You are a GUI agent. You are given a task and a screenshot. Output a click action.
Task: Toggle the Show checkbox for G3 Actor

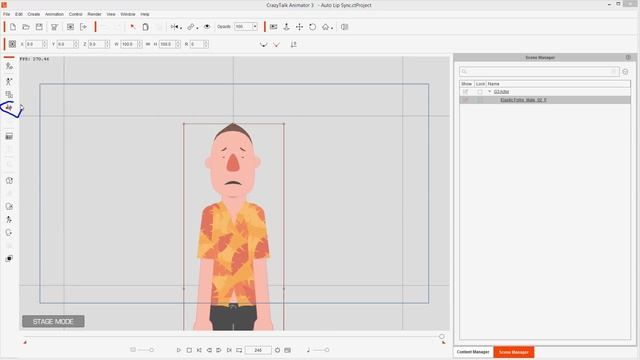465,92
